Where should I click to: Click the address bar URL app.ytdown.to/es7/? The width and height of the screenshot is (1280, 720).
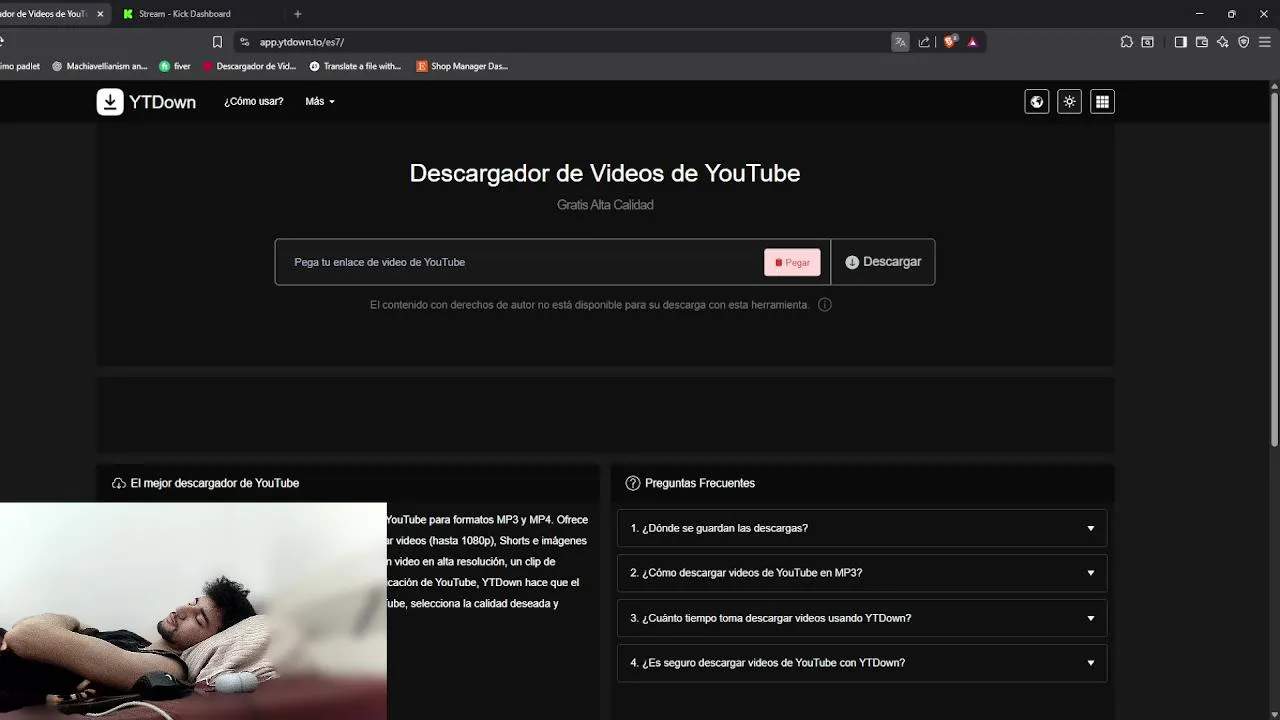(x=302, y=42)
